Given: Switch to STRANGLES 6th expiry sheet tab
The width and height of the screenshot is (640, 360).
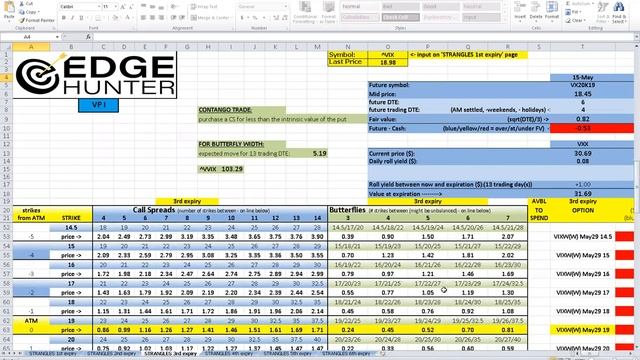Looking at the screenshot, I should [346, 353].
